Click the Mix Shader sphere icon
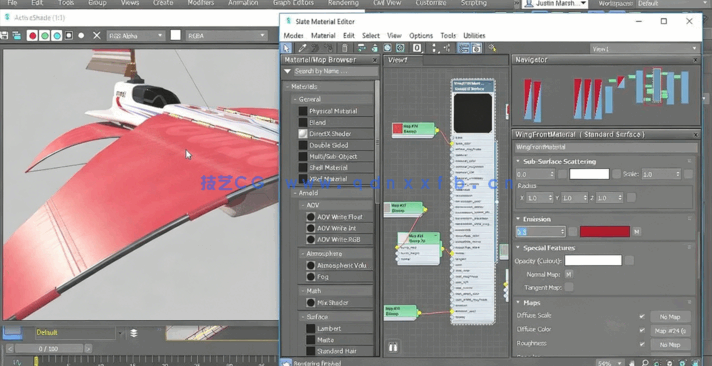Viewport: 712px width, 366px height. (311, 302)
